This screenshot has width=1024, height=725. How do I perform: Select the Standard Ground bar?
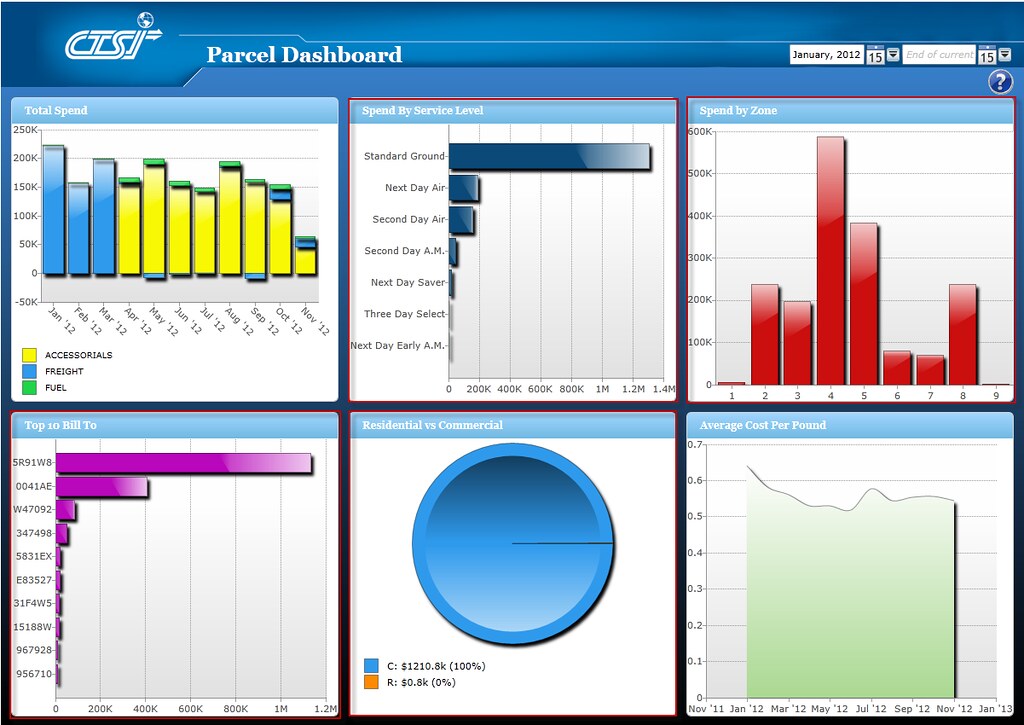(550, 157)
